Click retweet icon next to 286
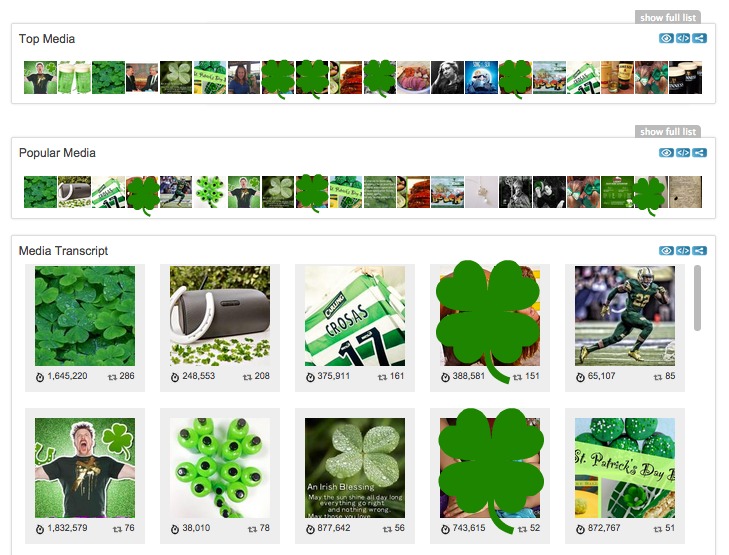The height and width of the screenshot is (555, 729). pyautogui.click(x=112, y=377)
